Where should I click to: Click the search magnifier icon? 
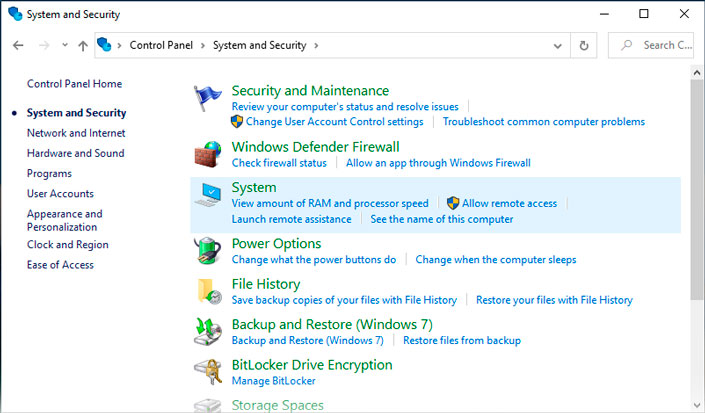[x=626, y=45]
